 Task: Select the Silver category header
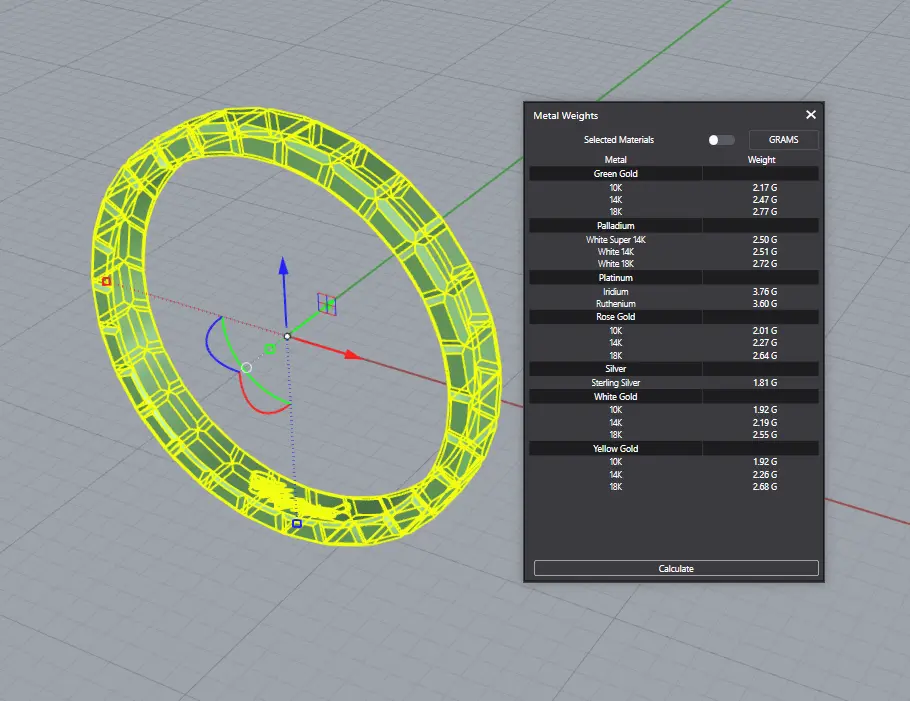(674, 369)
